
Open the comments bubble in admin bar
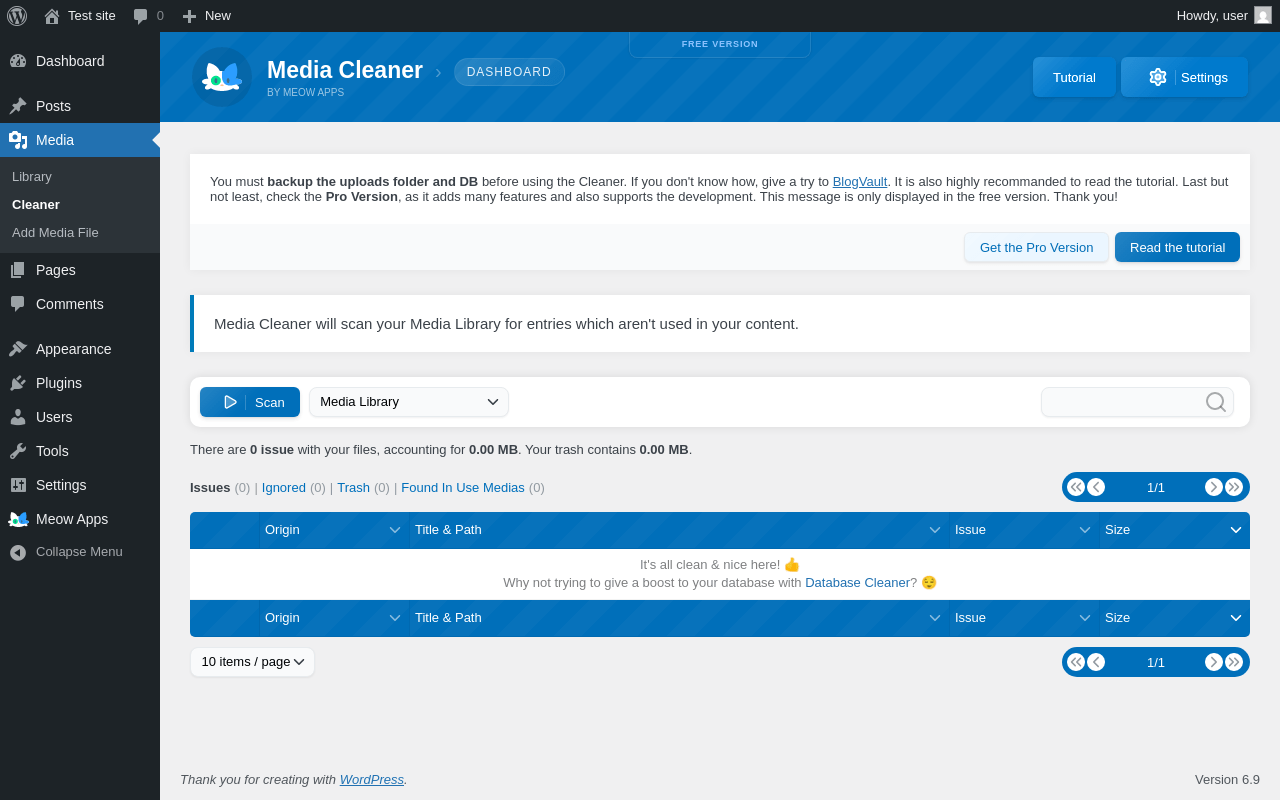(x=148, y=16)
